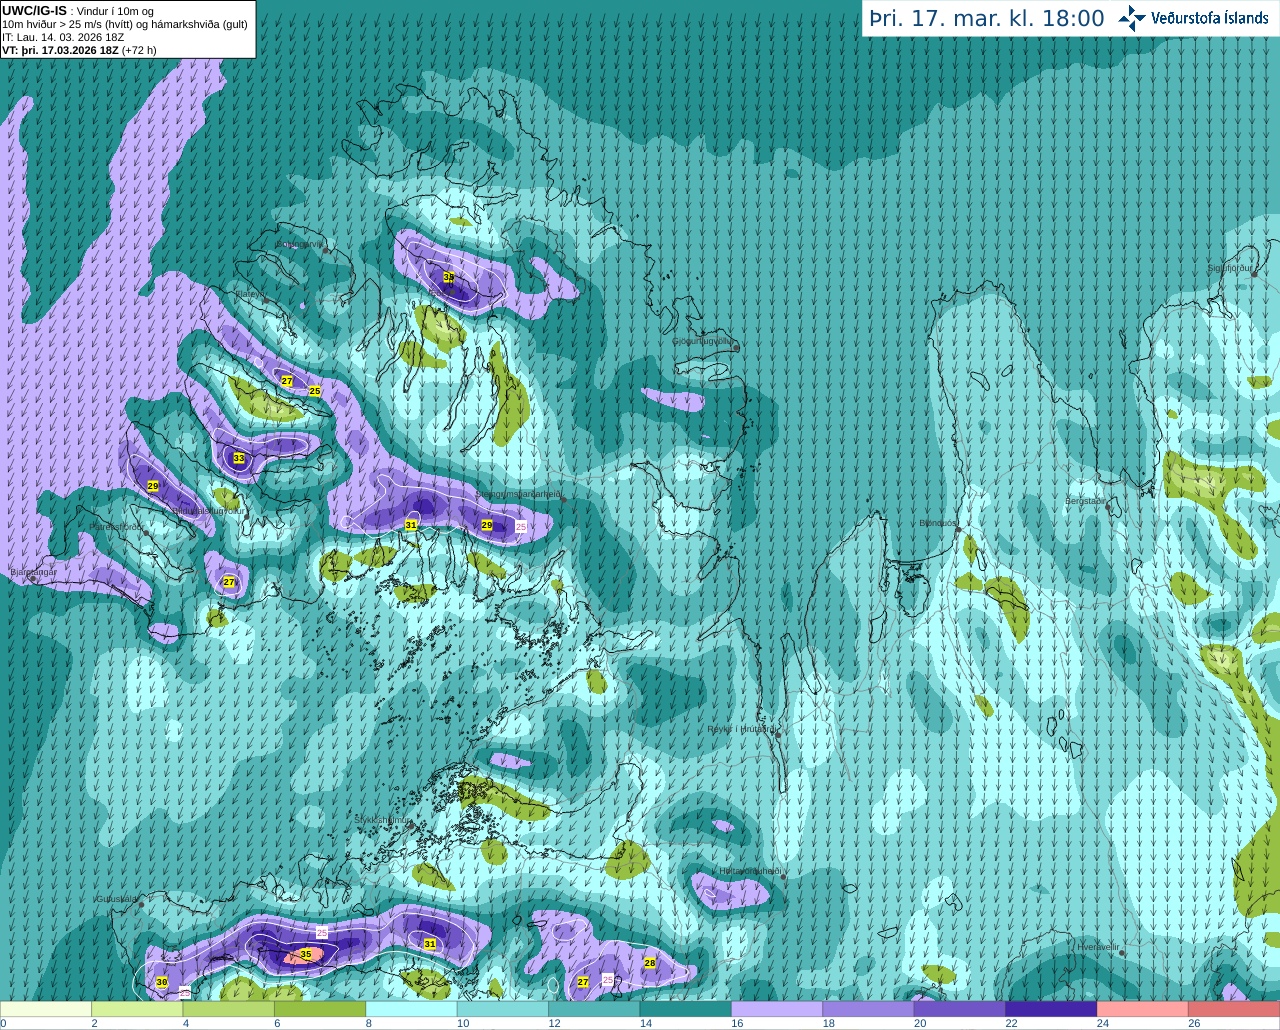Click the Veðurstofa Íslands logo text
1280x1030 pixels.
coord(1210,18)
